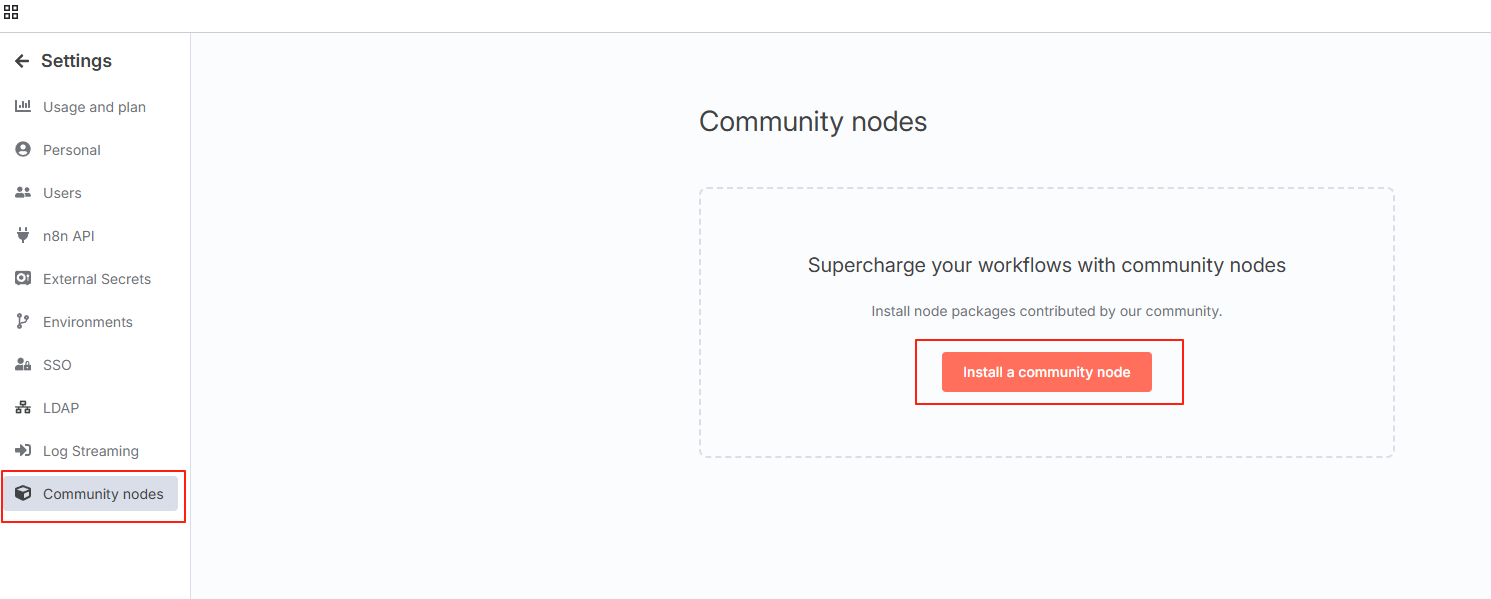Click the LDAP network icon

tap(23, 407)
